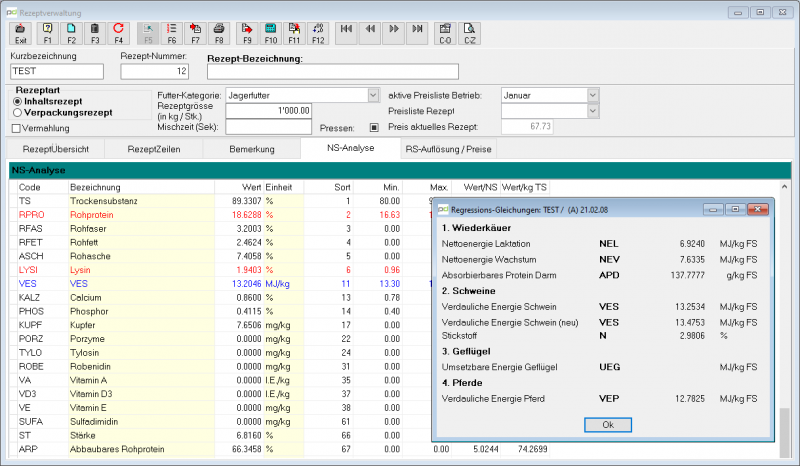Select the Inhaltsrezept radio button
This screenshot has height=466, width=800.
17,102
